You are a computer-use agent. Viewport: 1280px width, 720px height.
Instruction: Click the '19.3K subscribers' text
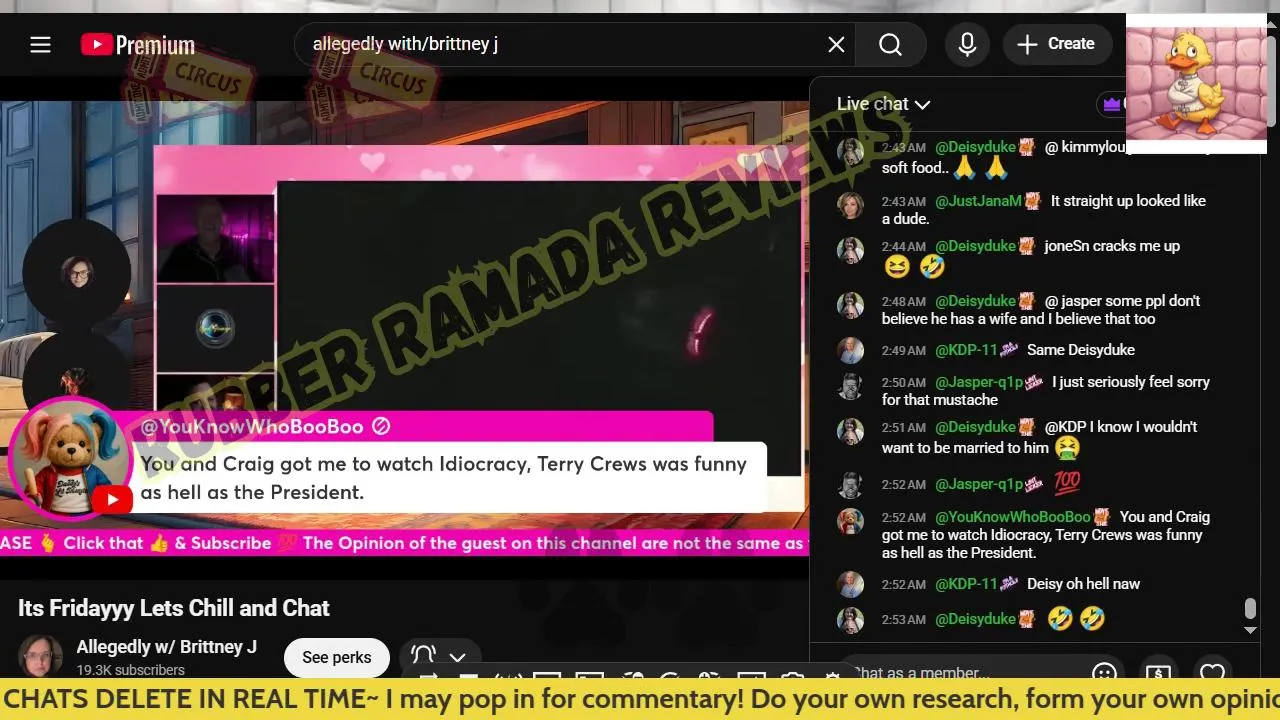click(x=131, y=670)
